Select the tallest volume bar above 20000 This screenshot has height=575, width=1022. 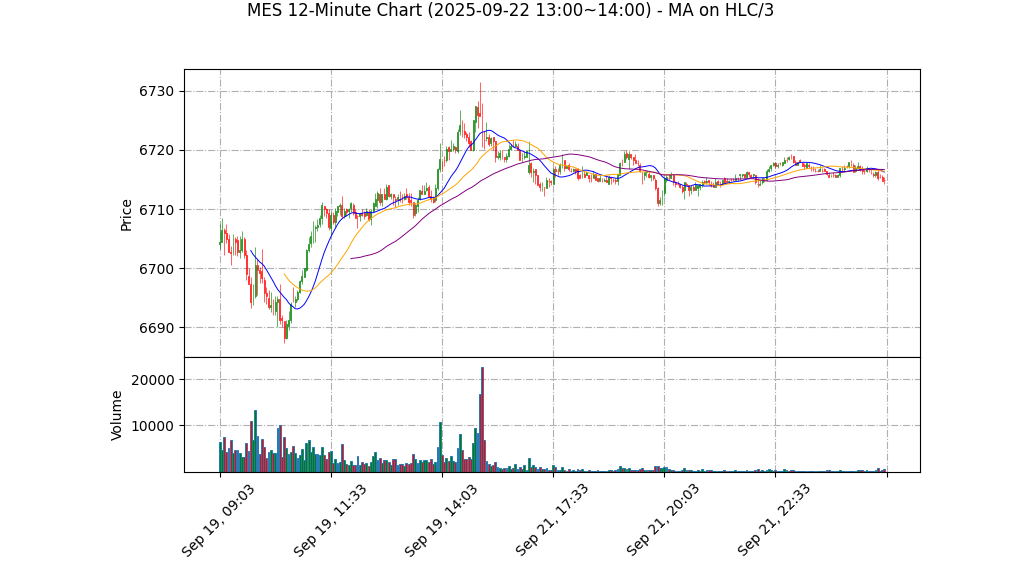click(482, 419)
